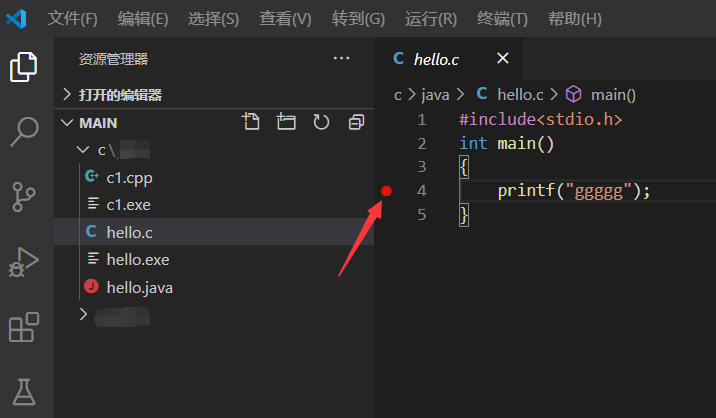Open the 文件(F) menu

73,19
